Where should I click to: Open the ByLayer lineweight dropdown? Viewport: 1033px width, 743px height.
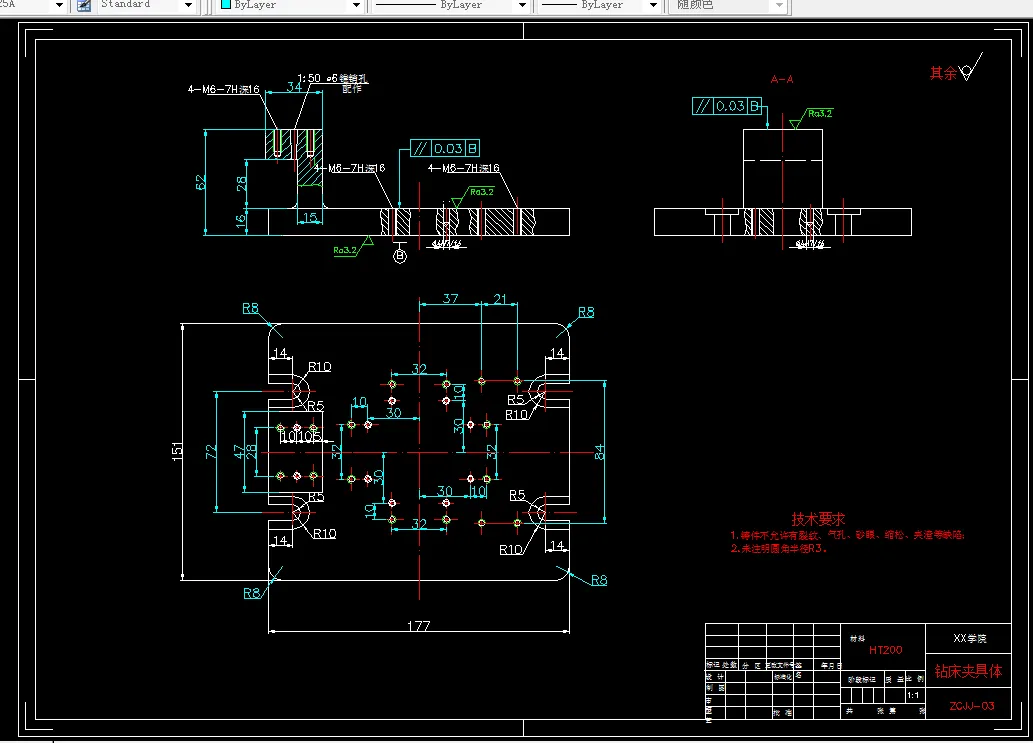tap(653, 5)
